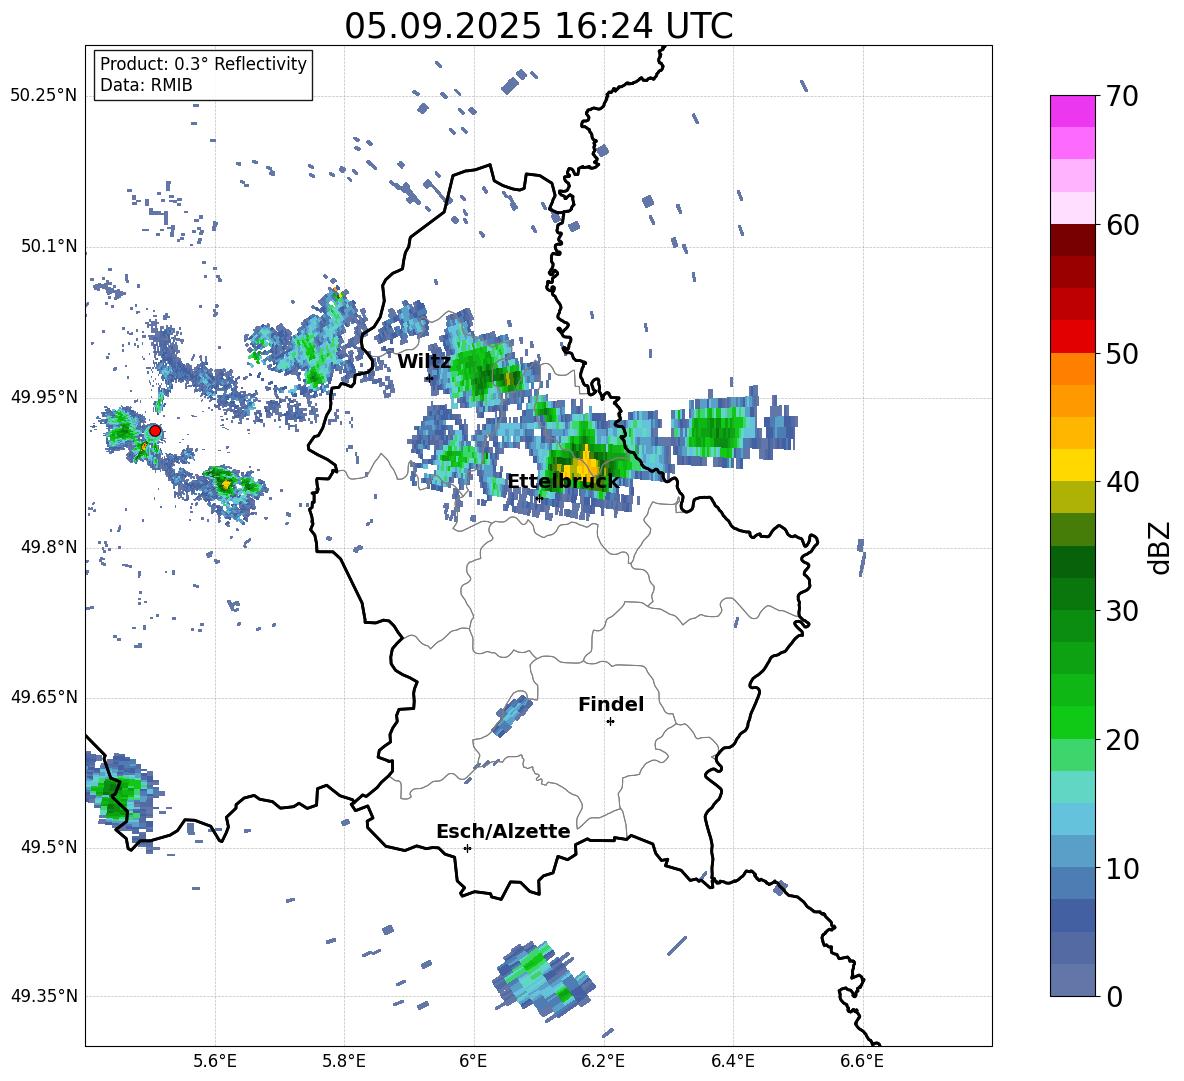Screen dimensions: 1184x1081
Task: Click the 50.25°N latitude tick label
Action: (44, 96)
